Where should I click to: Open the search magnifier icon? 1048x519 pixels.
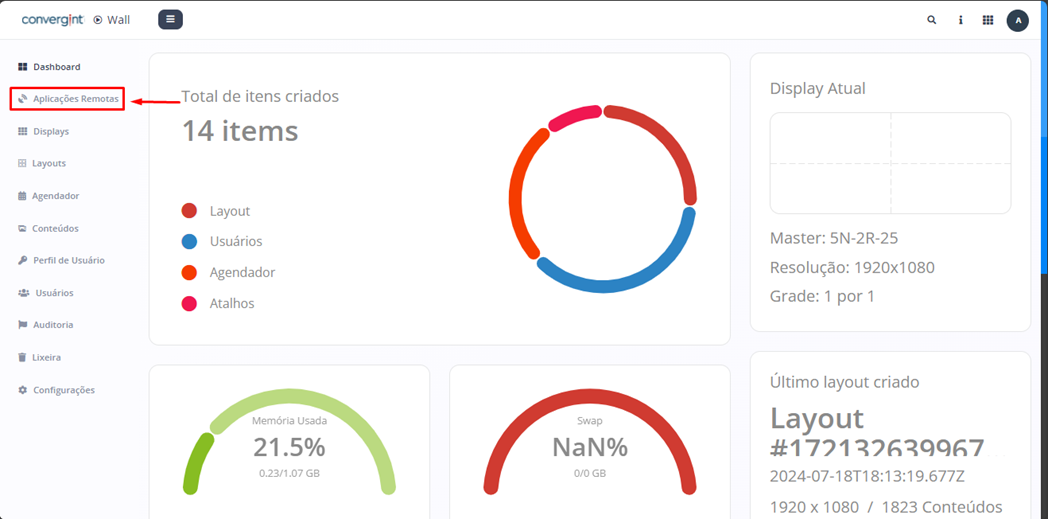932,20
